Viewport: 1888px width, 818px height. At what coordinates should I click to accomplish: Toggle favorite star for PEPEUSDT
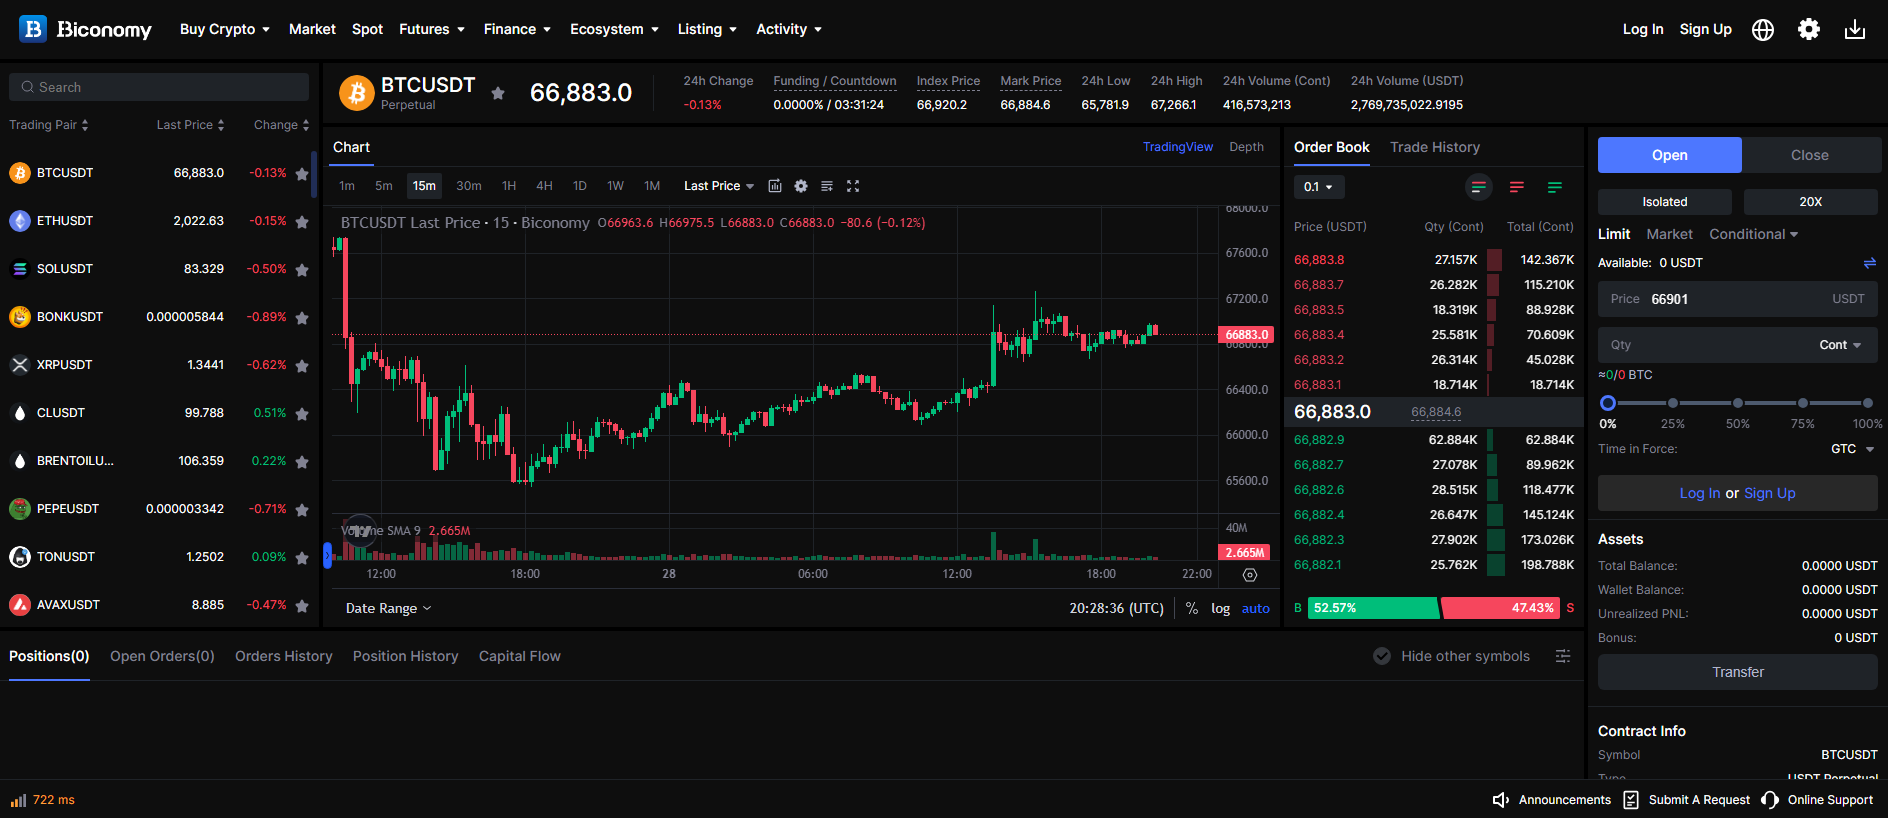point(302,509)
